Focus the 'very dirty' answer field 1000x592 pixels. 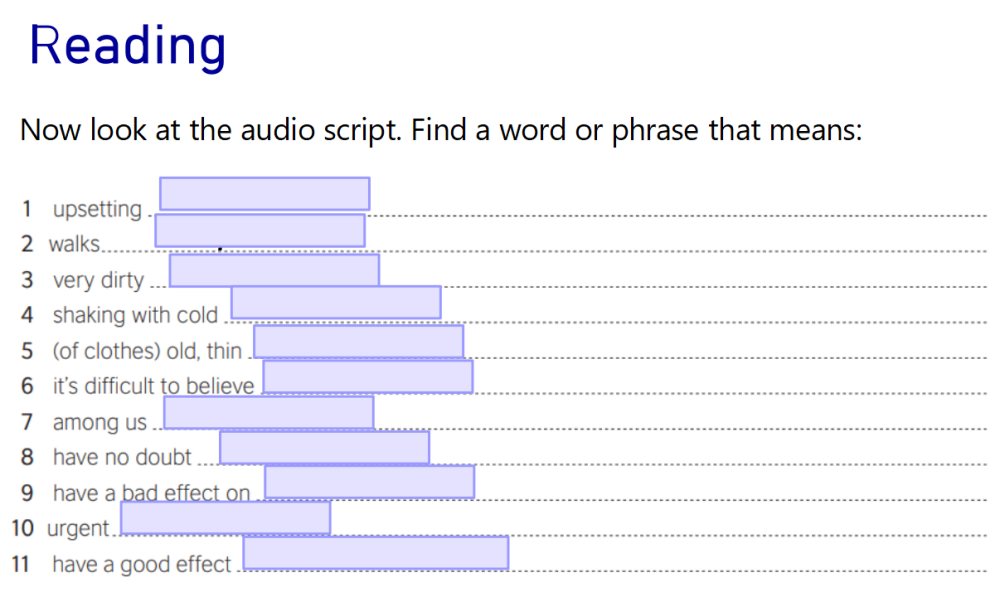click(274, 270)
